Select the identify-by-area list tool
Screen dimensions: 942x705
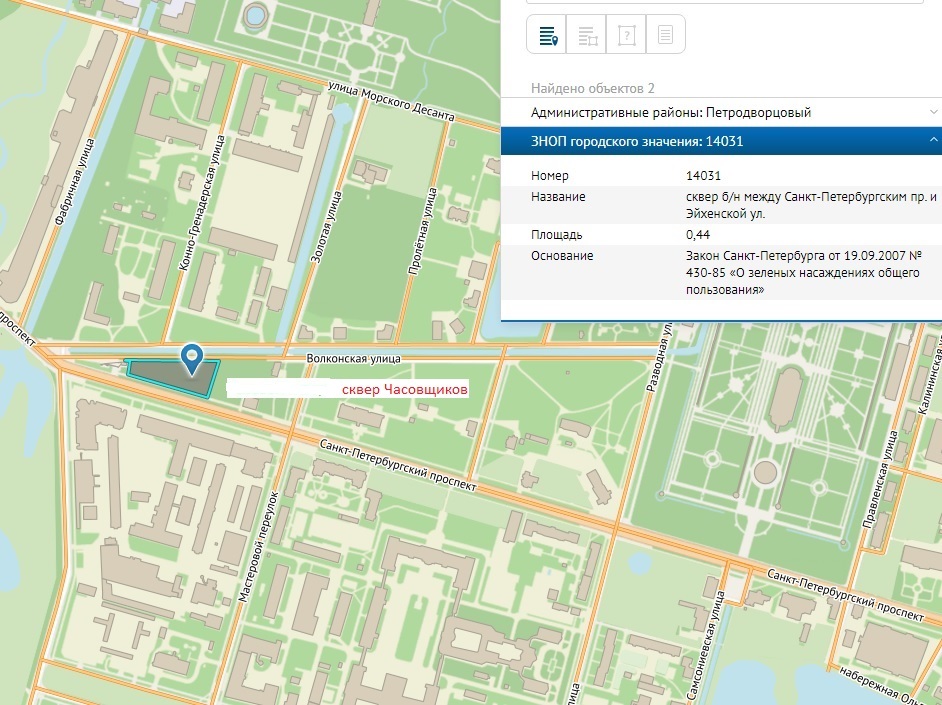click(x=587, y=37)
